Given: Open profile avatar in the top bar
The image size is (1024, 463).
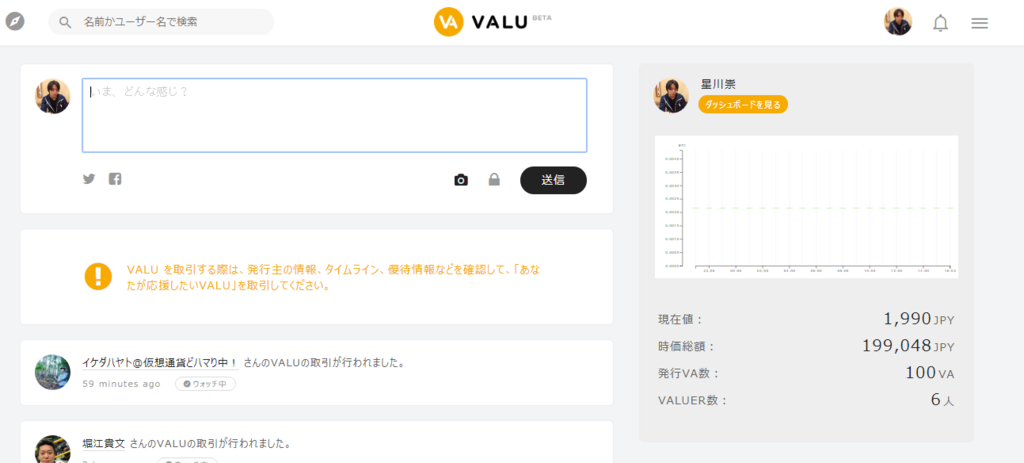Looking at the screenshot, I should point(898,22).
